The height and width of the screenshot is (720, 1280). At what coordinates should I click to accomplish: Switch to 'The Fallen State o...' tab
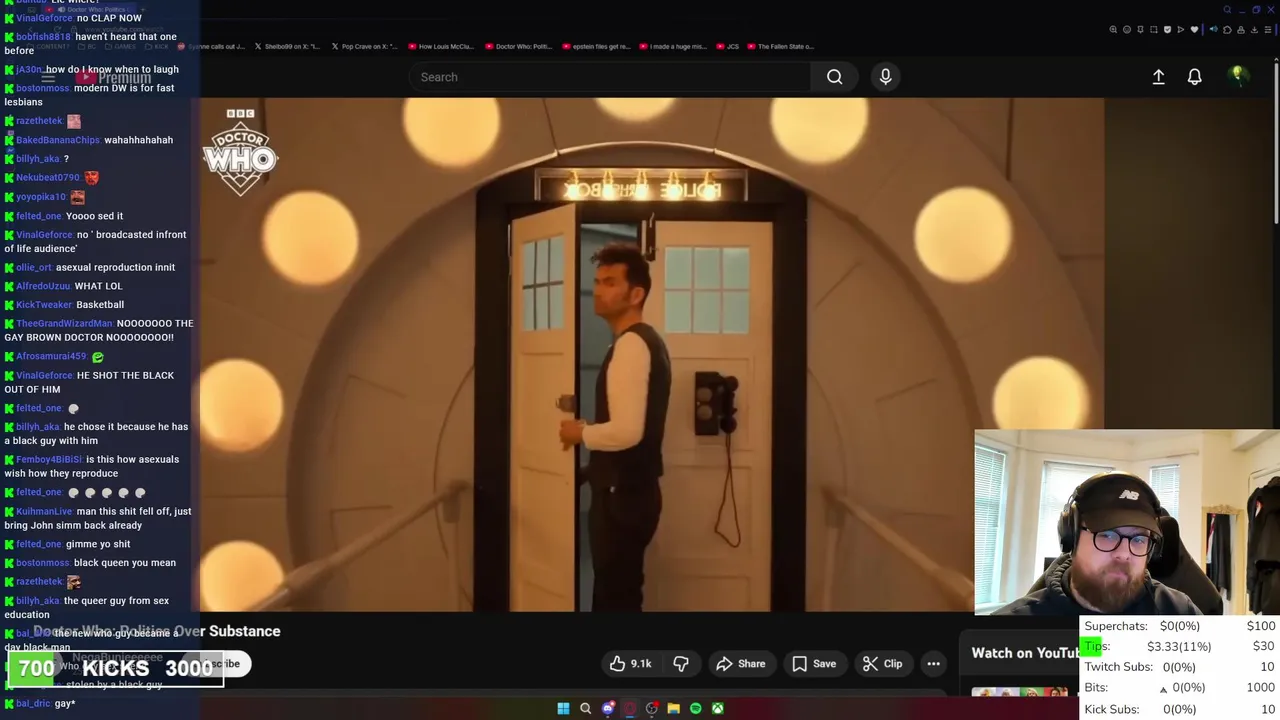(781, 46)
